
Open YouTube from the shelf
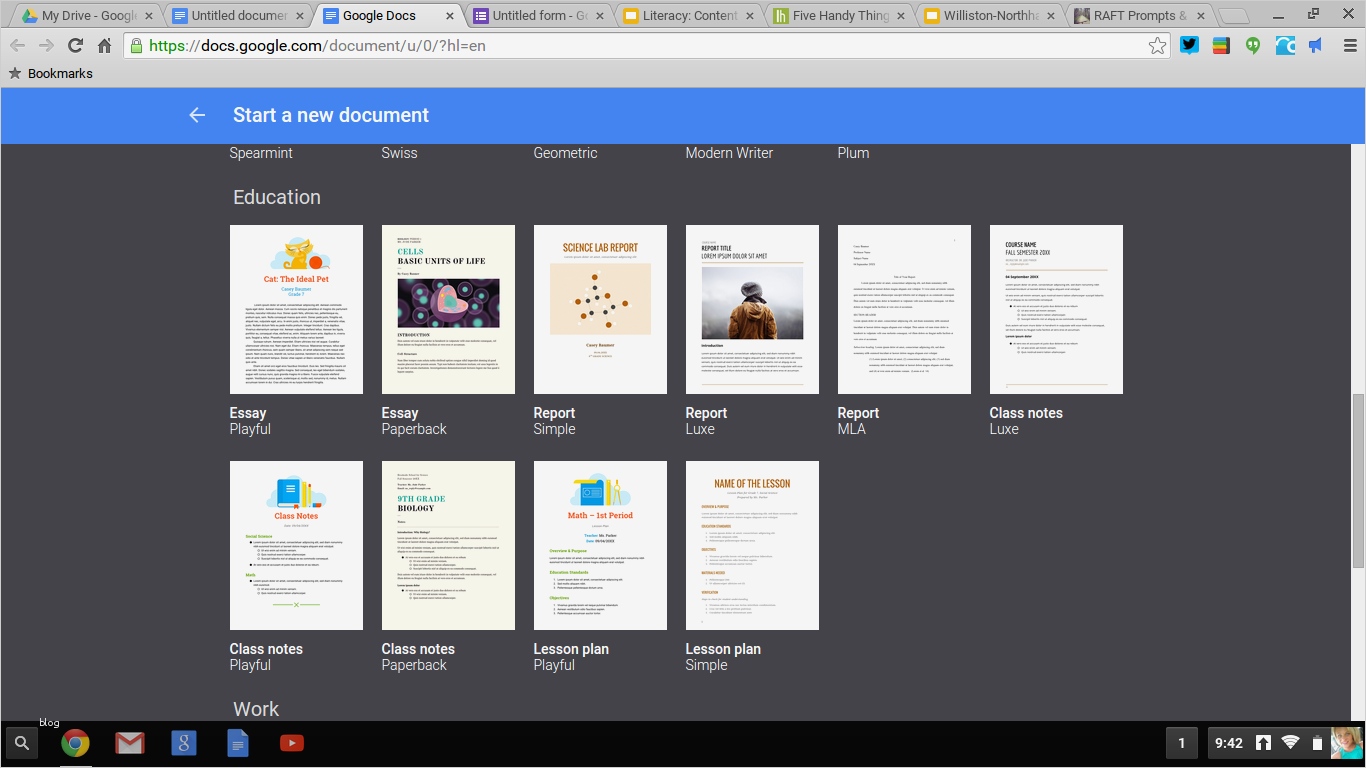click(x=291, y=743)
